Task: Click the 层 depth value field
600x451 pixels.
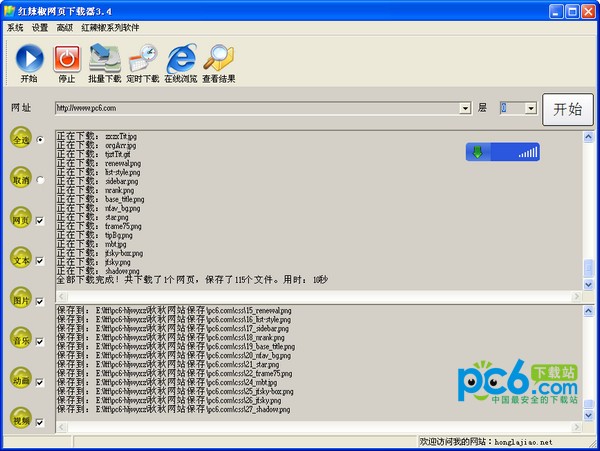Action: 513,108
